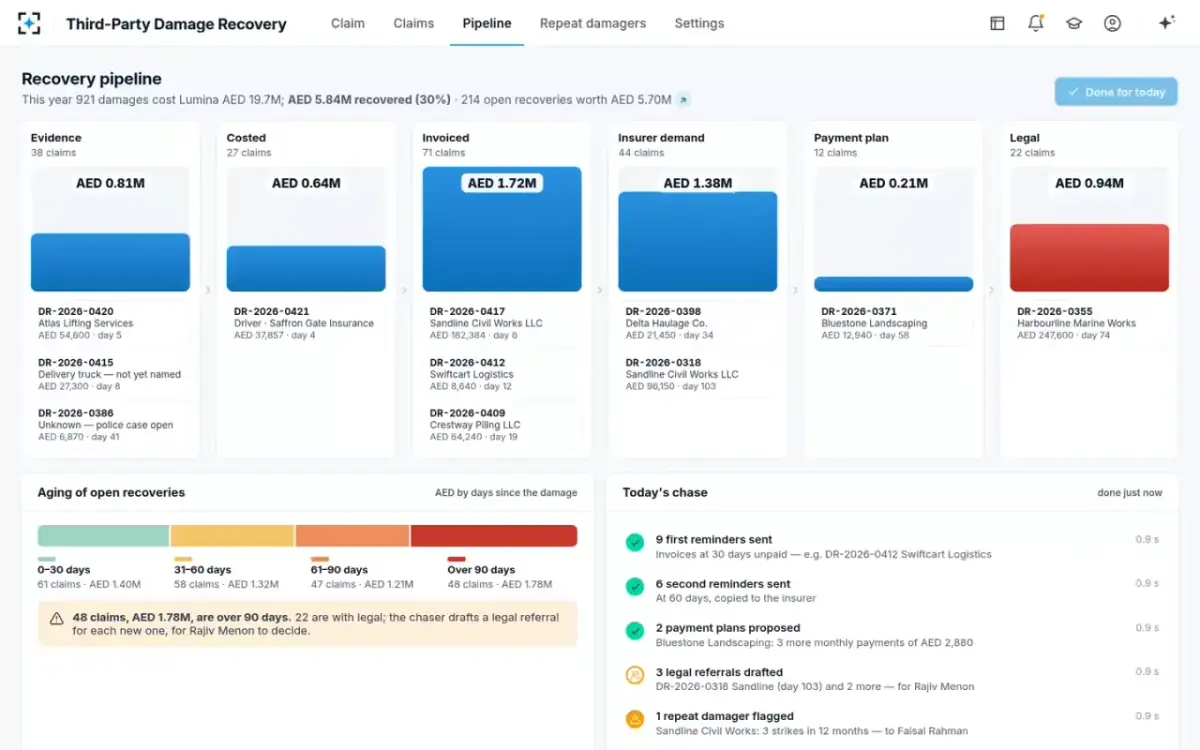Image resolution: width=1200 pixels, height=750 pixels.
Task: Select the Evidence stage blue bar
Action: tap(110, 263)
